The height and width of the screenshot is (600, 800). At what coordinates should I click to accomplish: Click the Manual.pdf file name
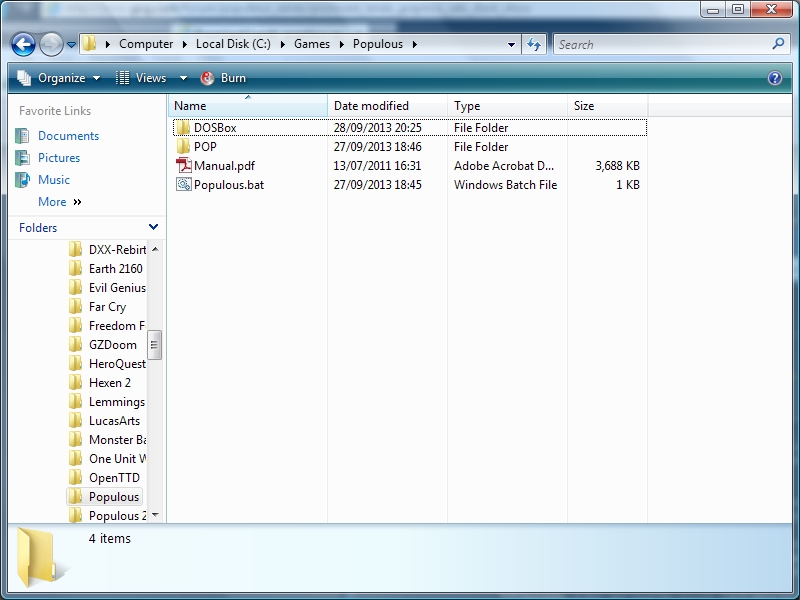point(224,166)
